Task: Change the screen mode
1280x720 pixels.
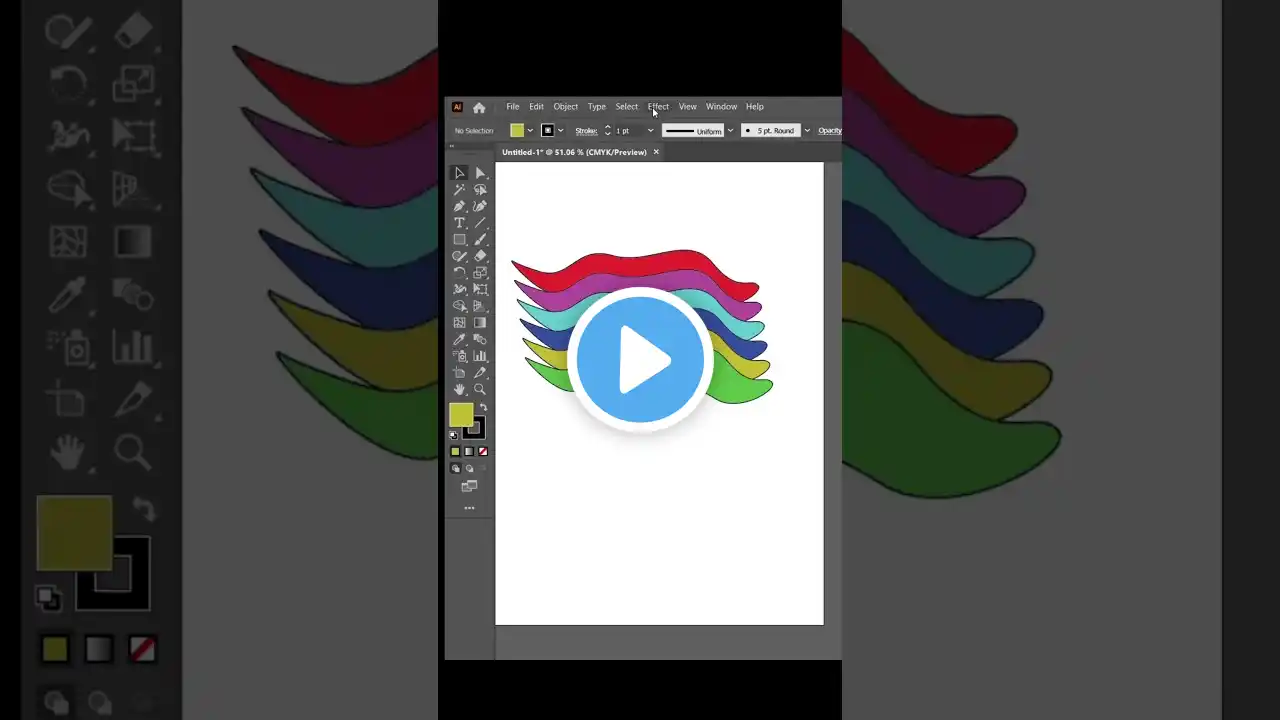Action: pos(469,486)
